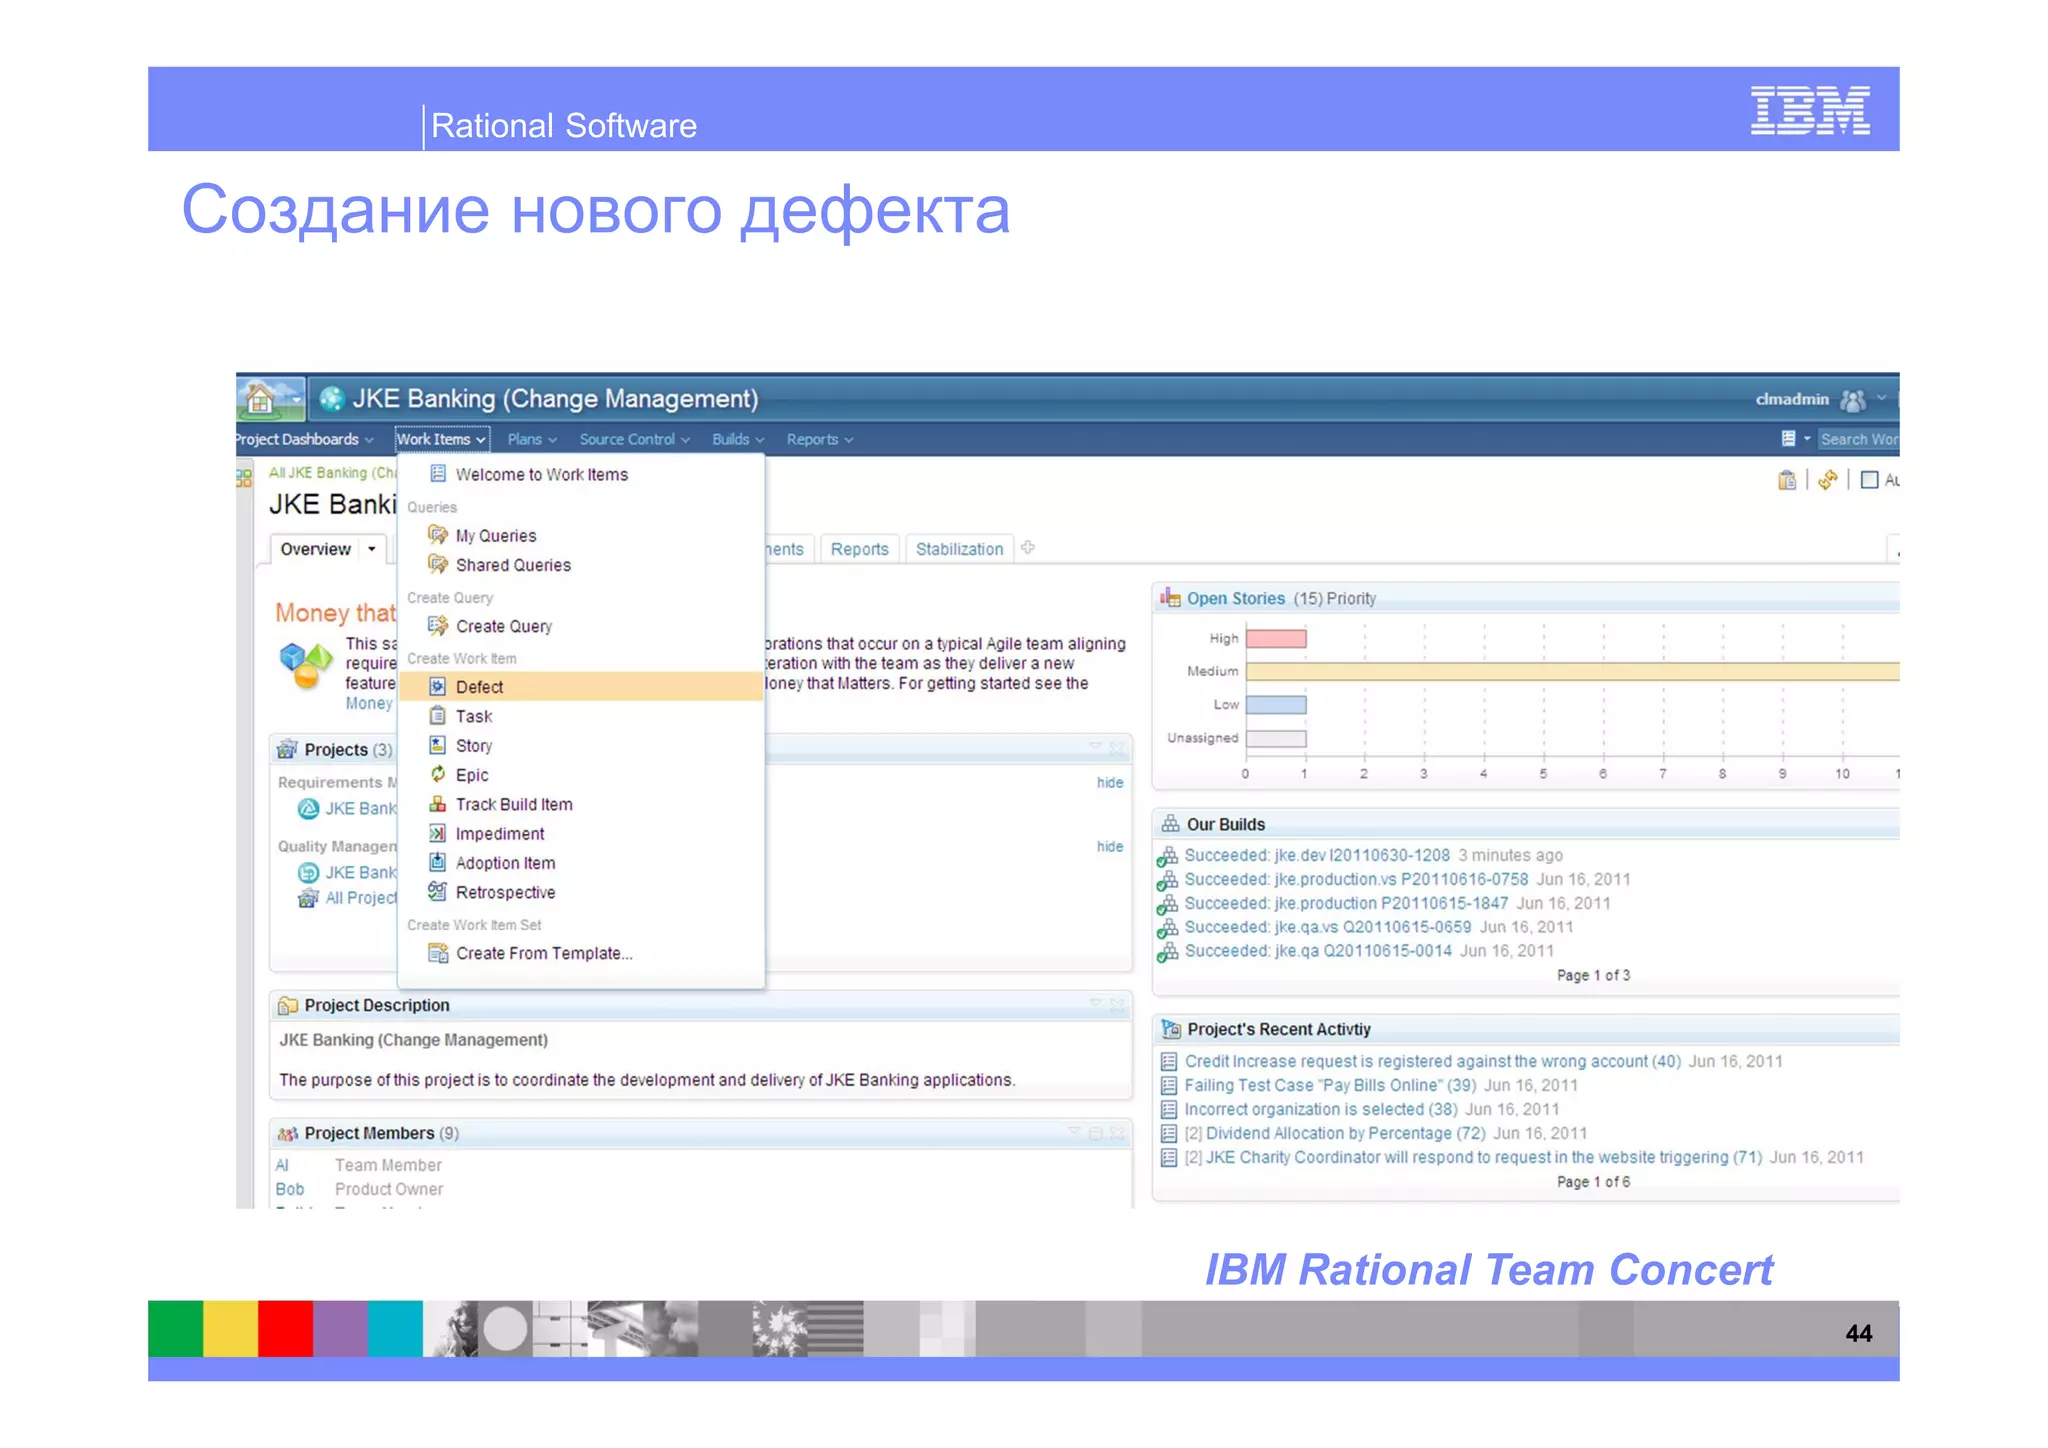Open Failing Test Case Pay Bills Online link
The image size is (2048, 1448).
(x=1330, y=1085)
